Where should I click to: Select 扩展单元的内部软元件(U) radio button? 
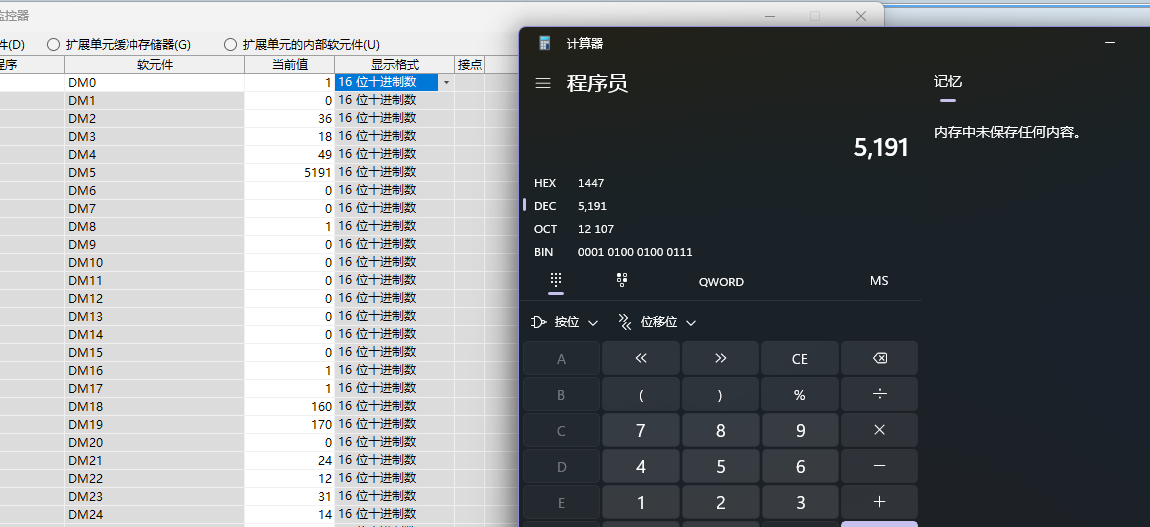click(x=231, y=45)
